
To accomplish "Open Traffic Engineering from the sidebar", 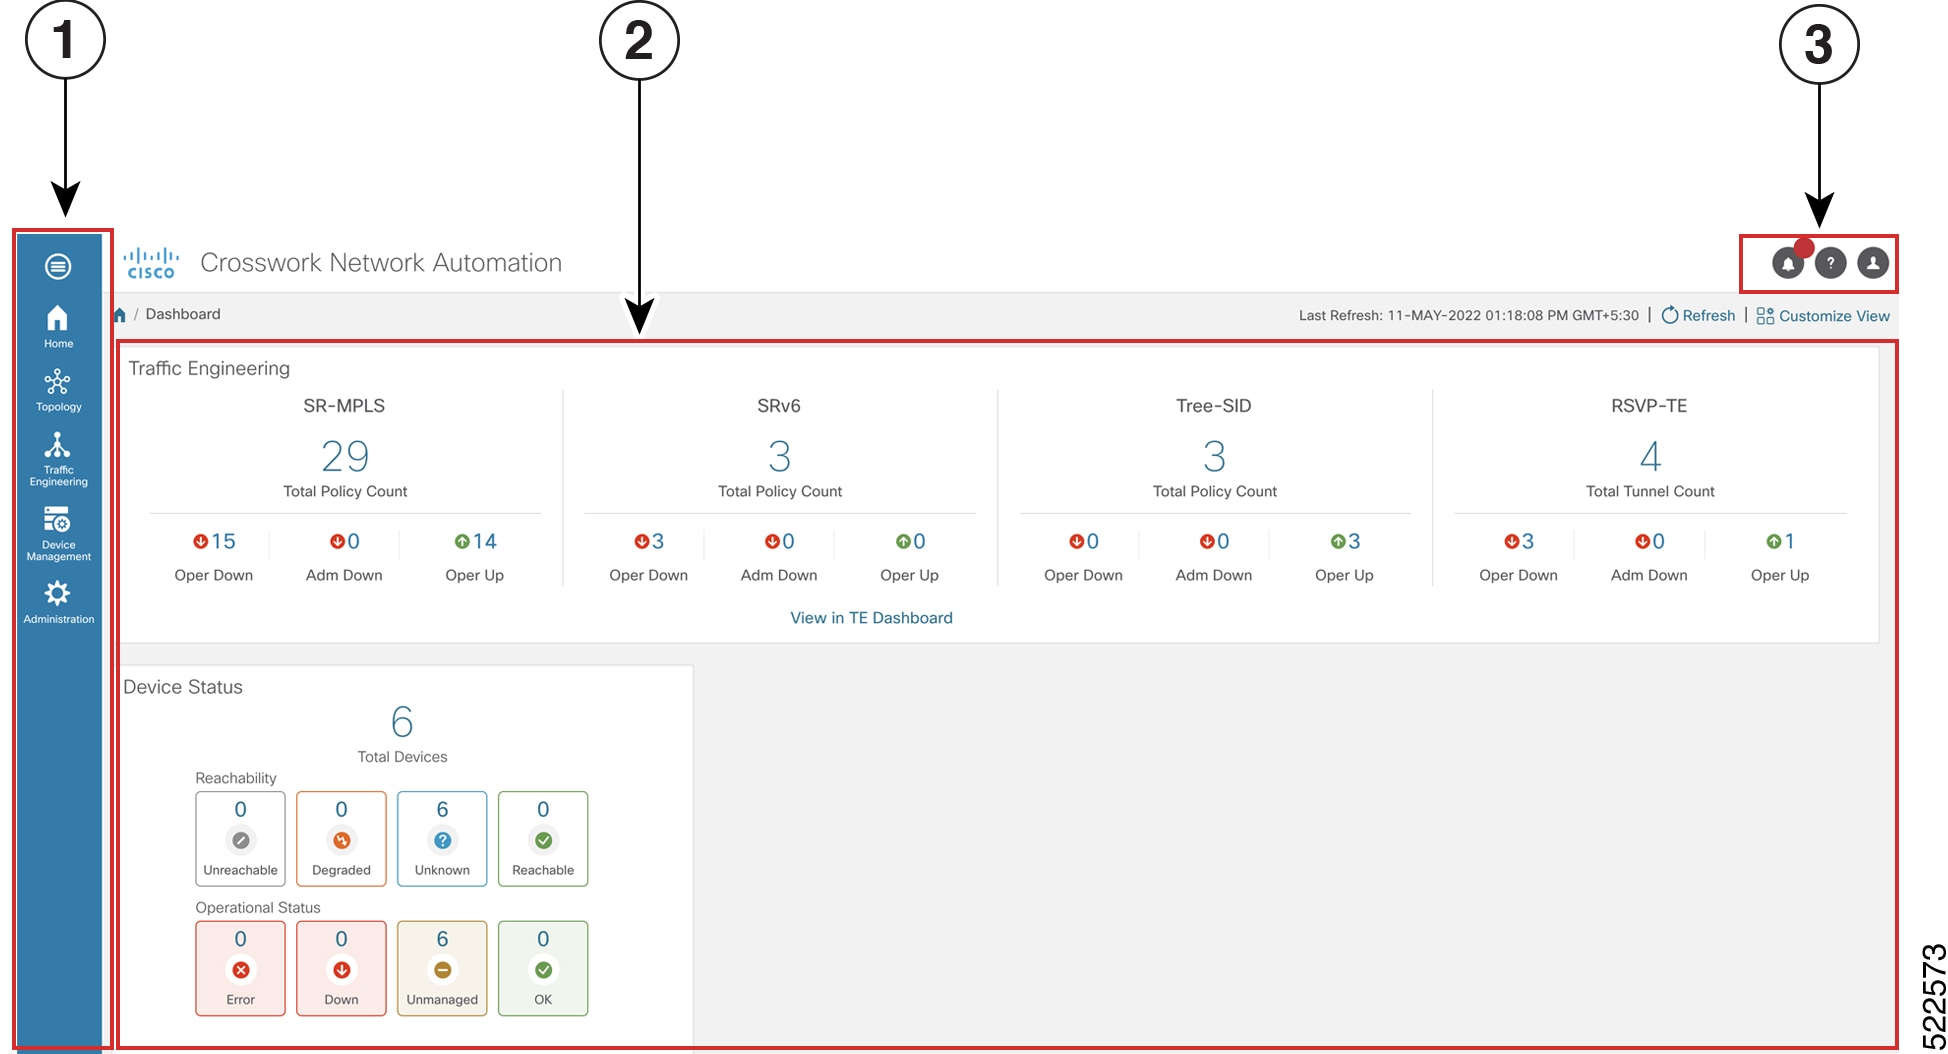I will (x=58, y=458).
